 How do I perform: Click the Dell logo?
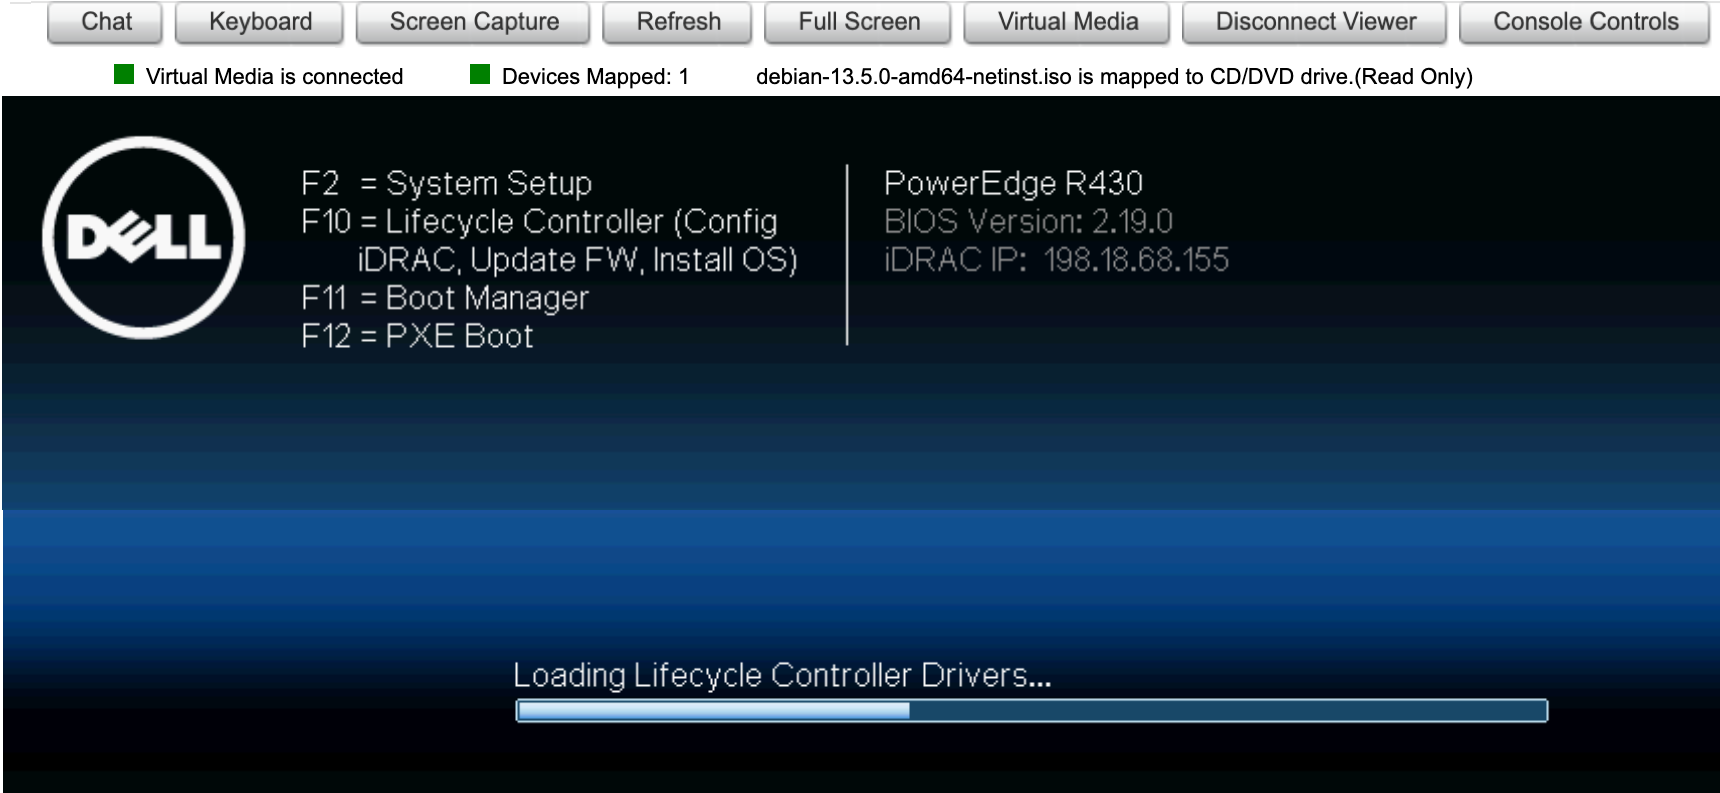tap(143, 238)
